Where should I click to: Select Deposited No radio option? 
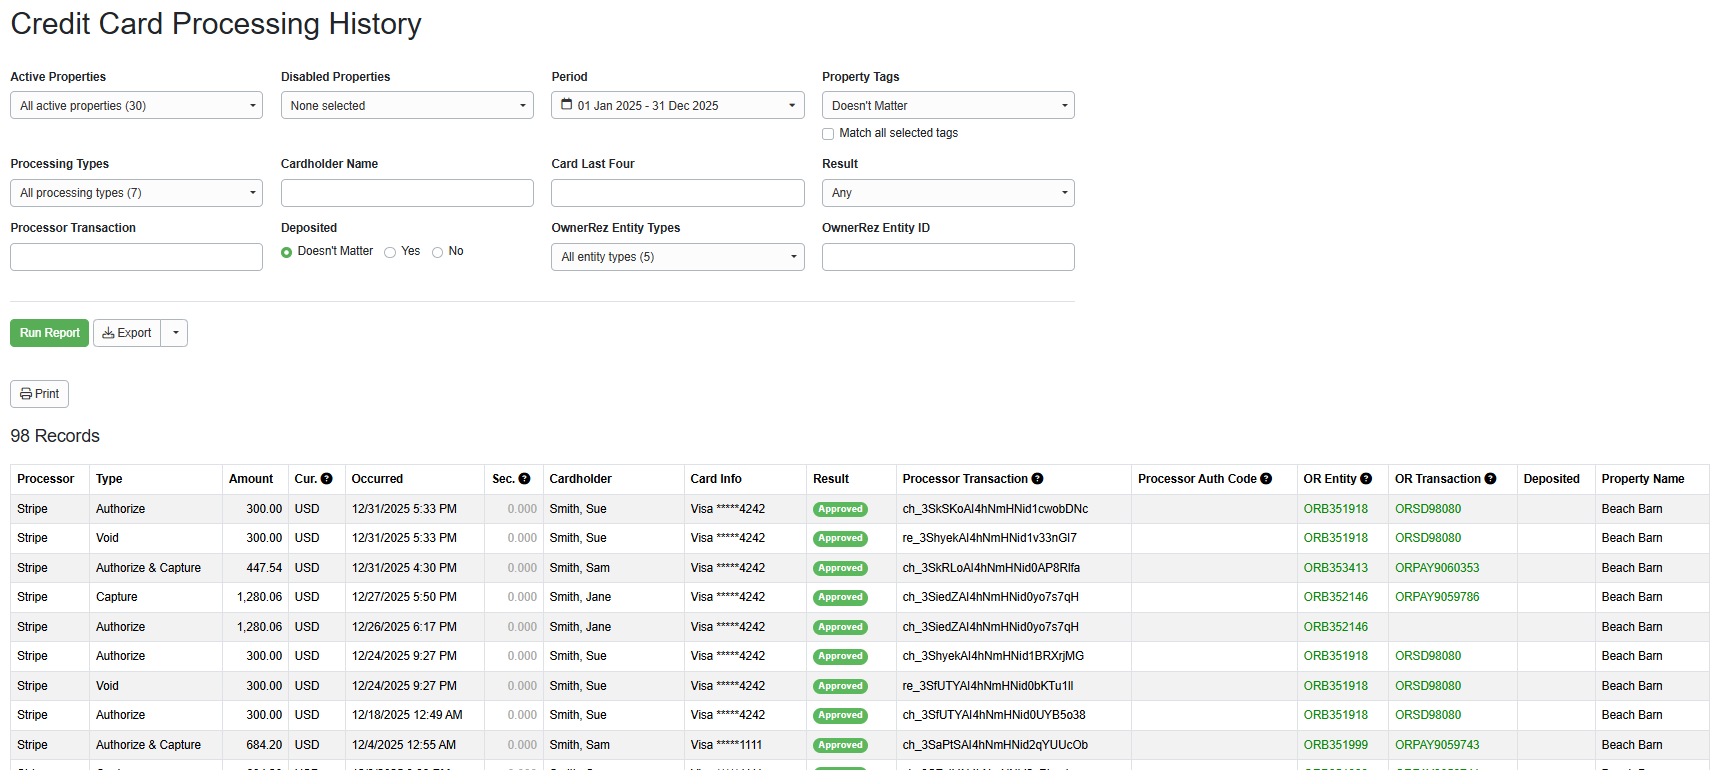(437, 252)
